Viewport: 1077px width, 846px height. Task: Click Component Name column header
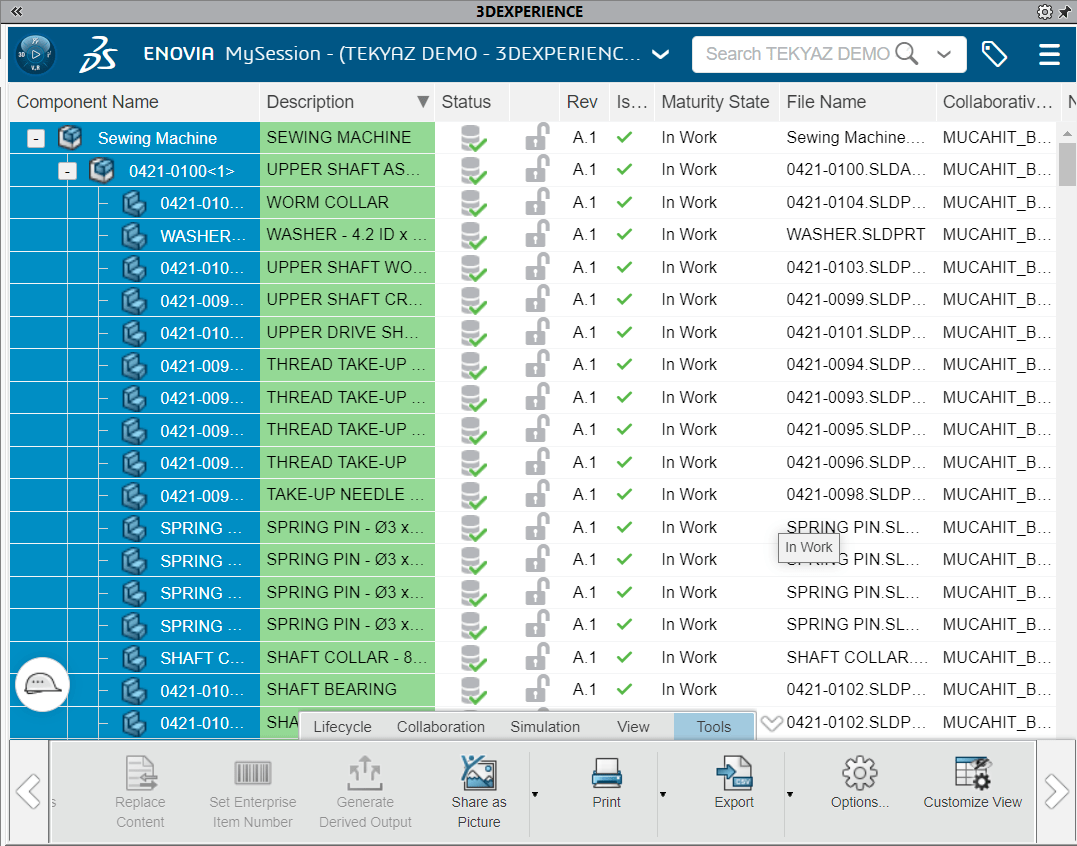coord(135,102)
